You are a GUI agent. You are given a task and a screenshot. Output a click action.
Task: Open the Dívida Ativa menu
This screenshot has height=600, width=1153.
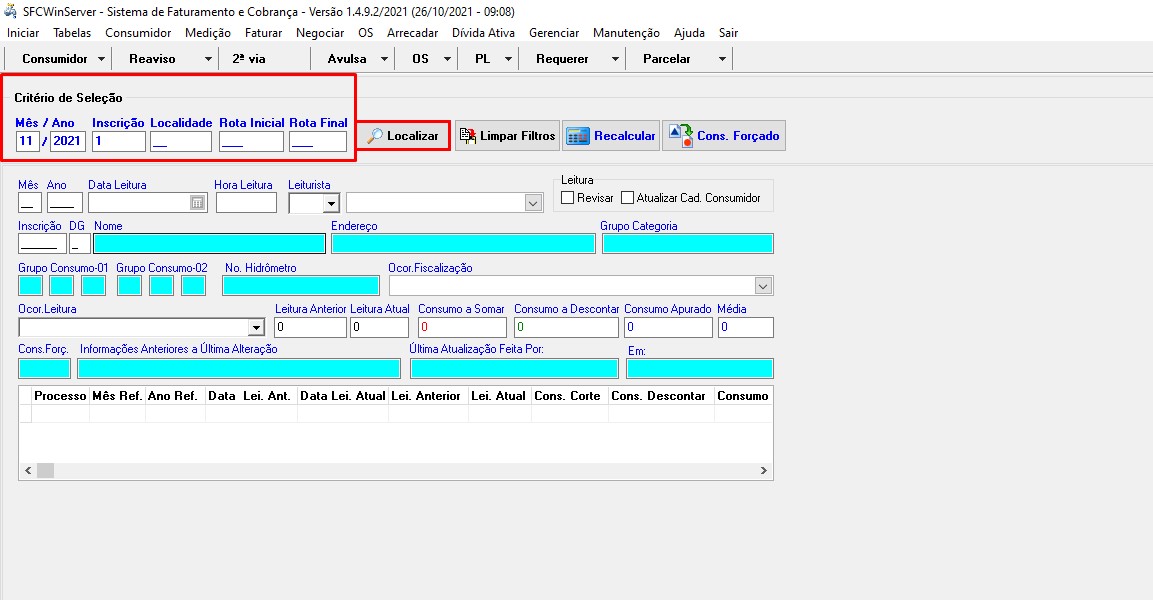pos(483,33)
